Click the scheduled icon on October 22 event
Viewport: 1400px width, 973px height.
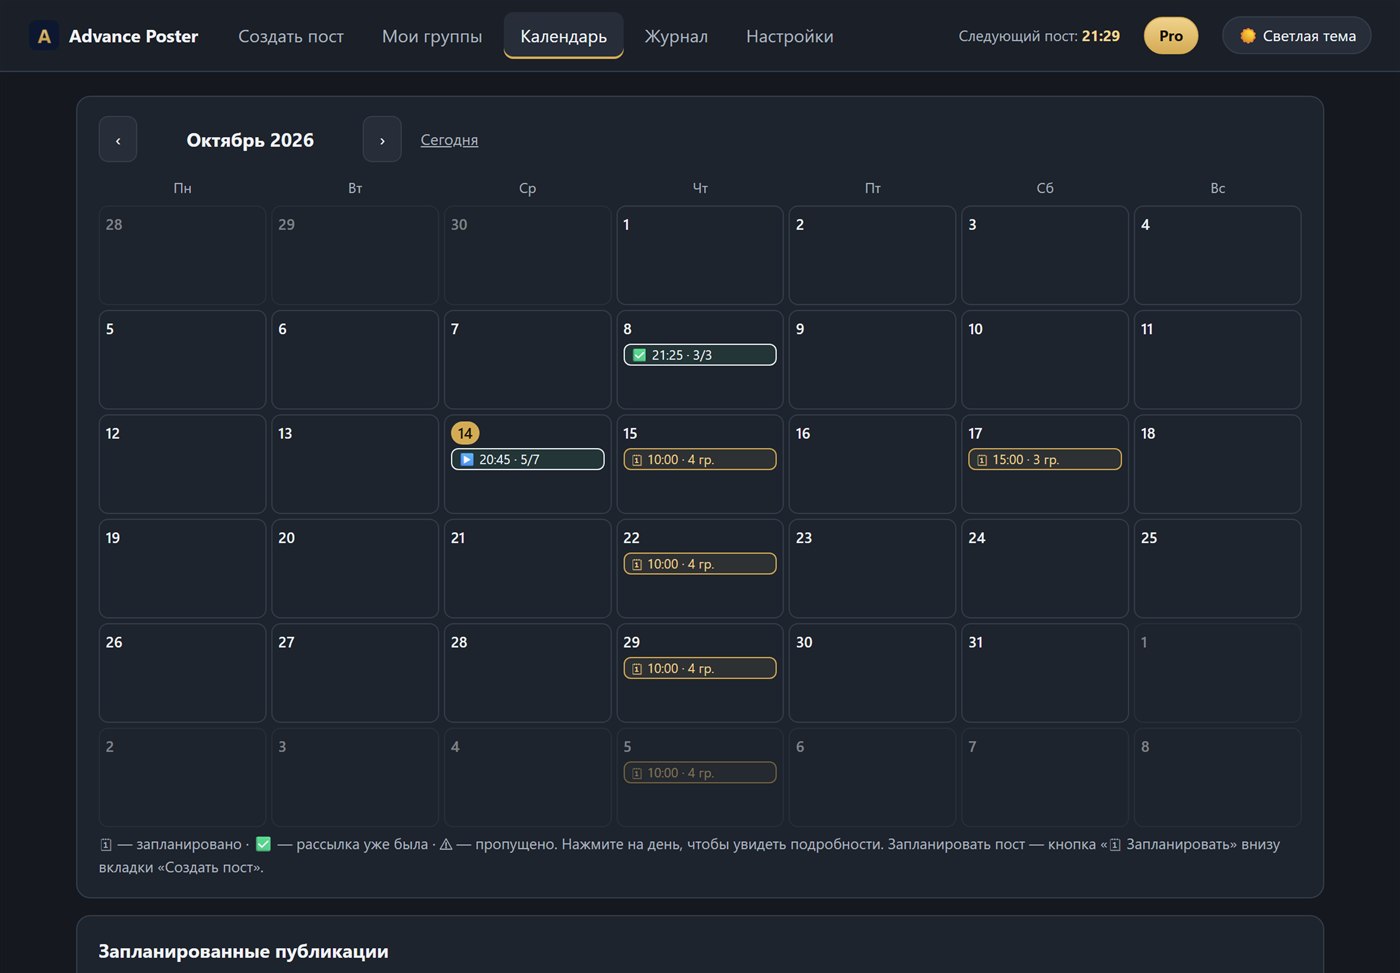[x=637, y=565]
